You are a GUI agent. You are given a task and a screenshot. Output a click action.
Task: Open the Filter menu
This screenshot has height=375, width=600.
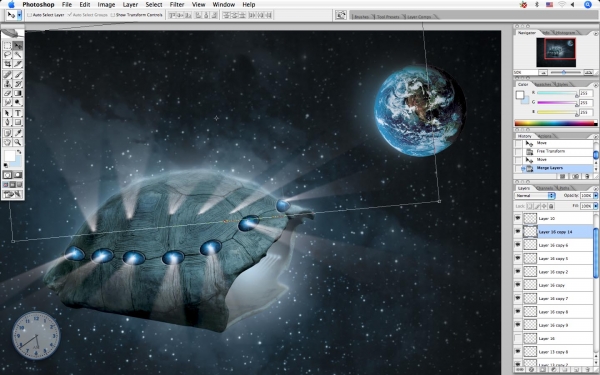177,5
